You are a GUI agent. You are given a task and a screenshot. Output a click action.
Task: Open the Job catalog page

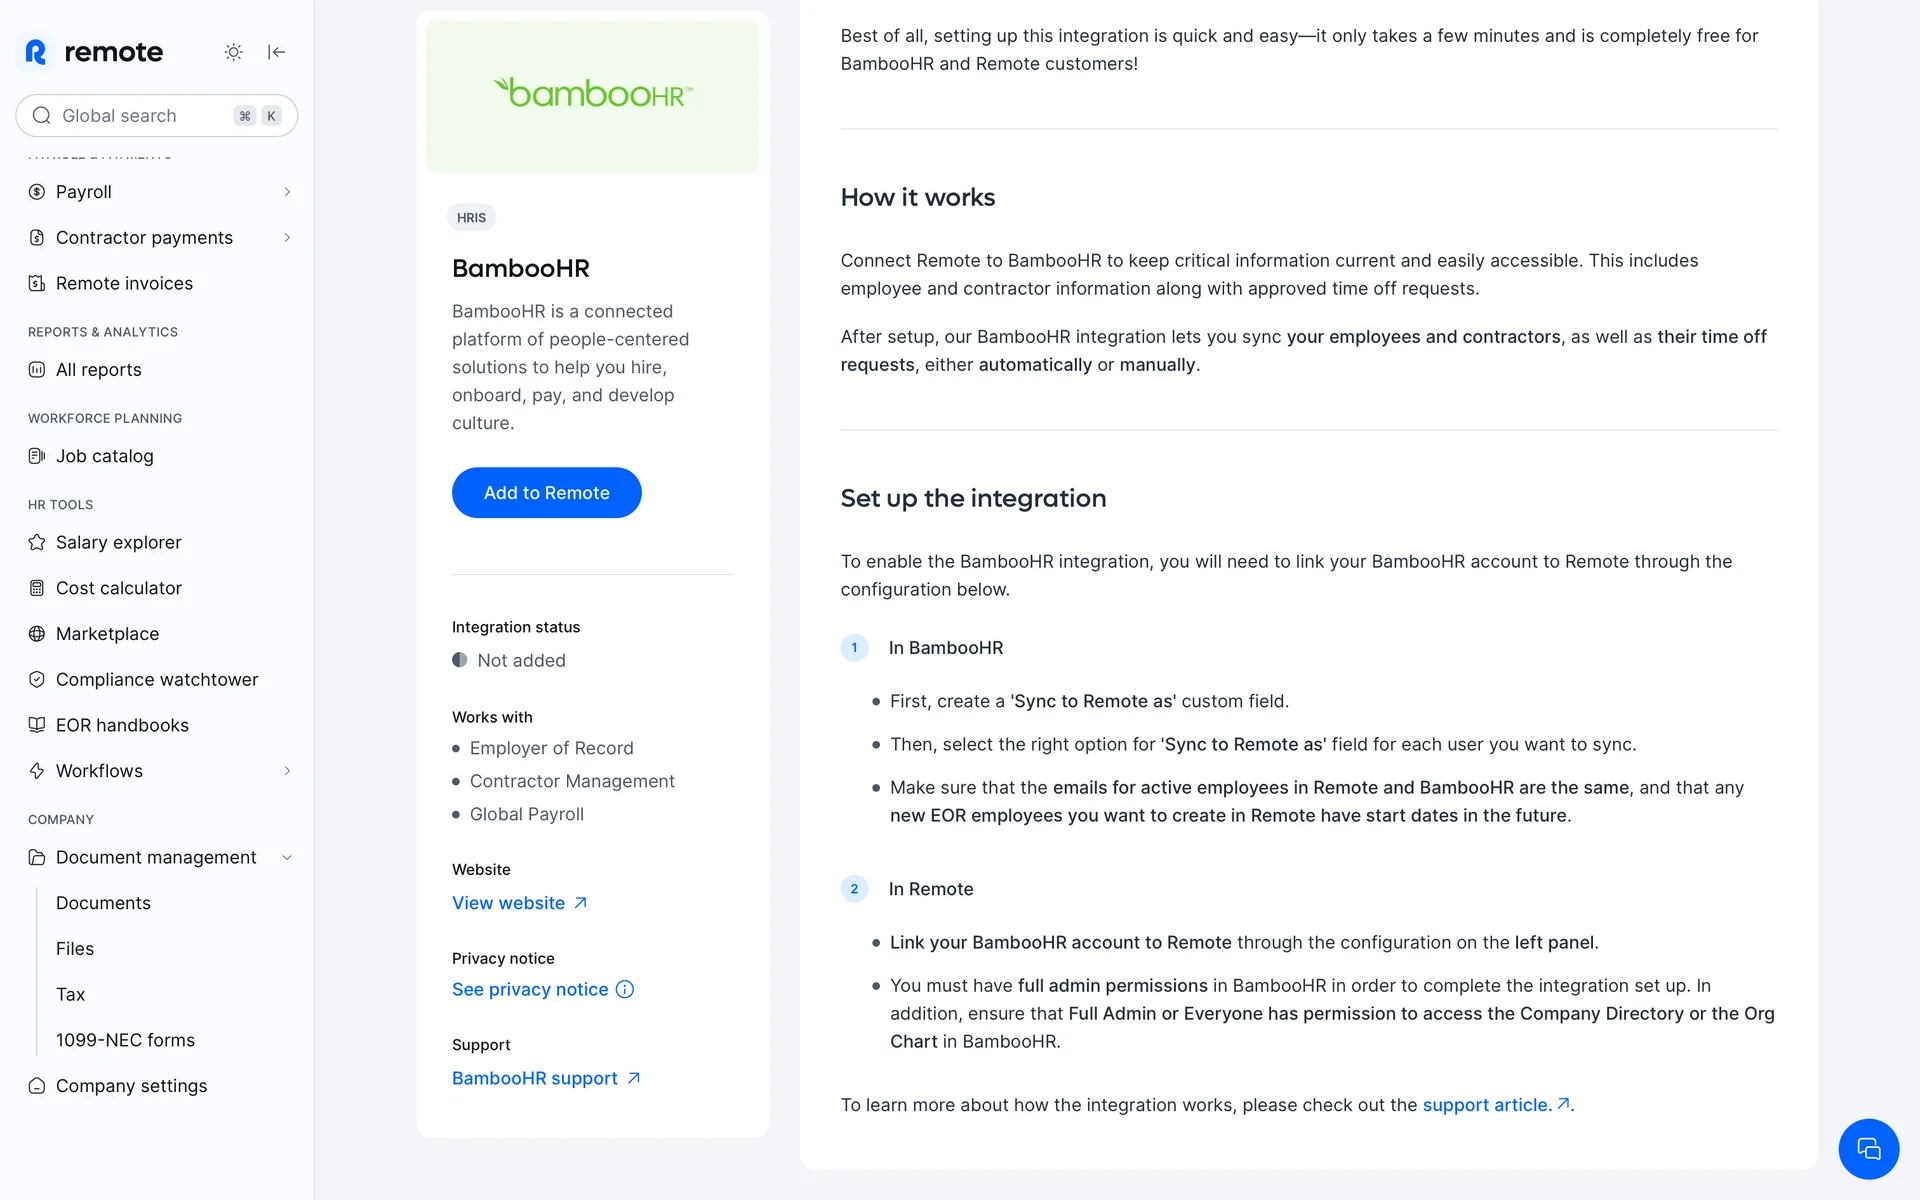click(105, 456)
